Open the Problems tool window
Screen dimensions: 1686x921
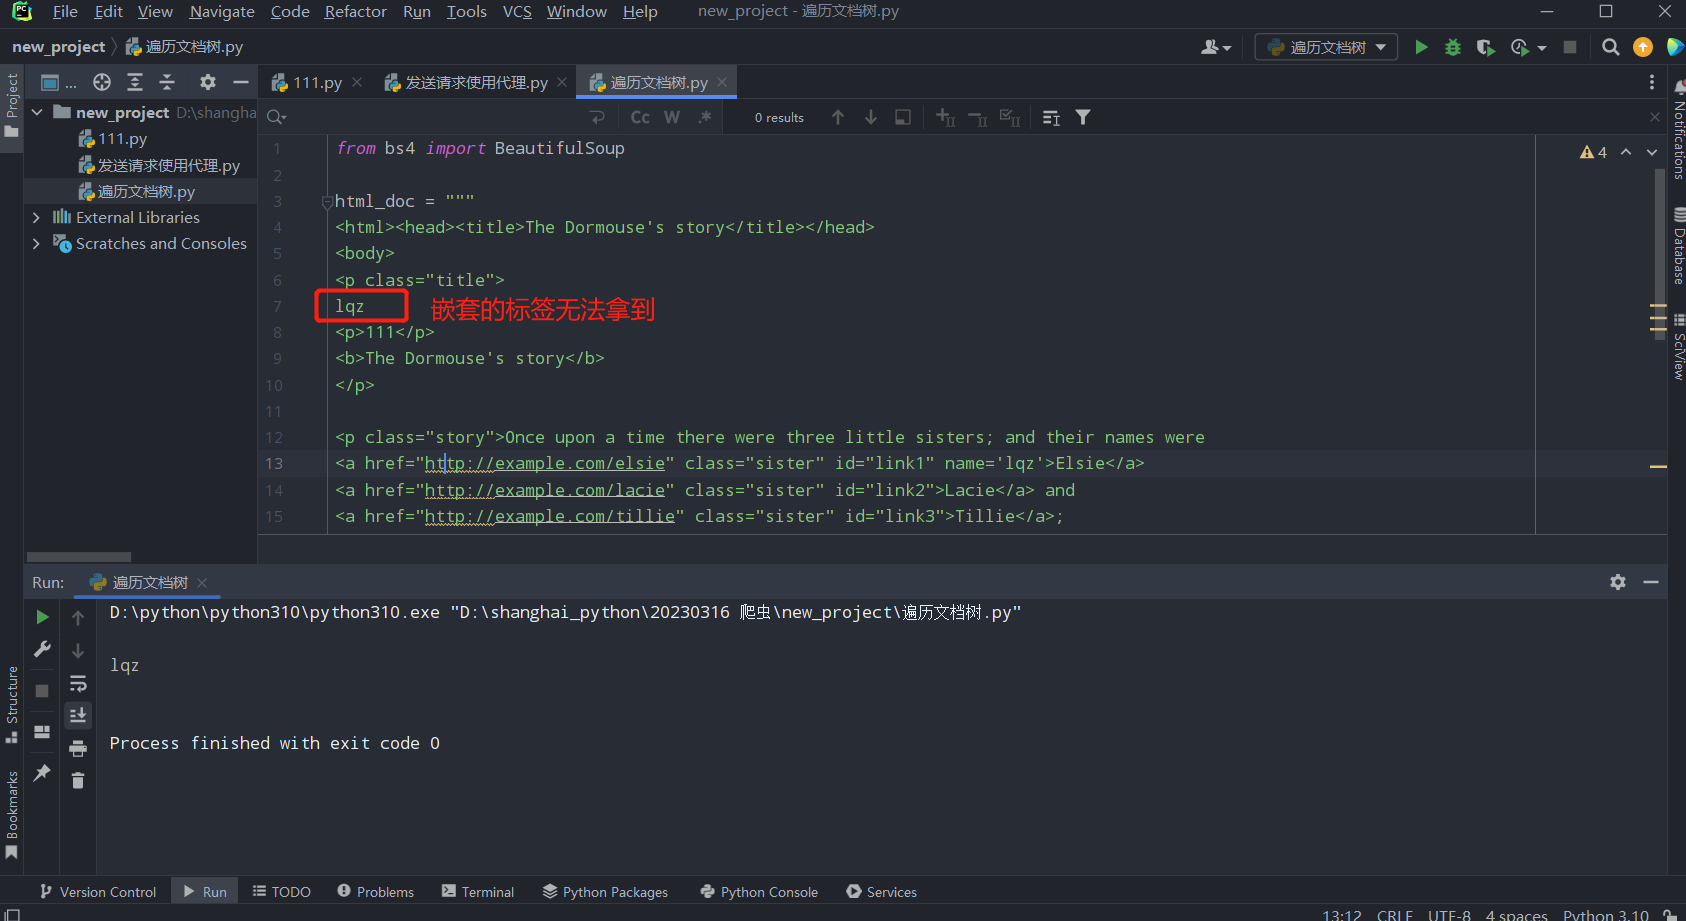point(375,892)
